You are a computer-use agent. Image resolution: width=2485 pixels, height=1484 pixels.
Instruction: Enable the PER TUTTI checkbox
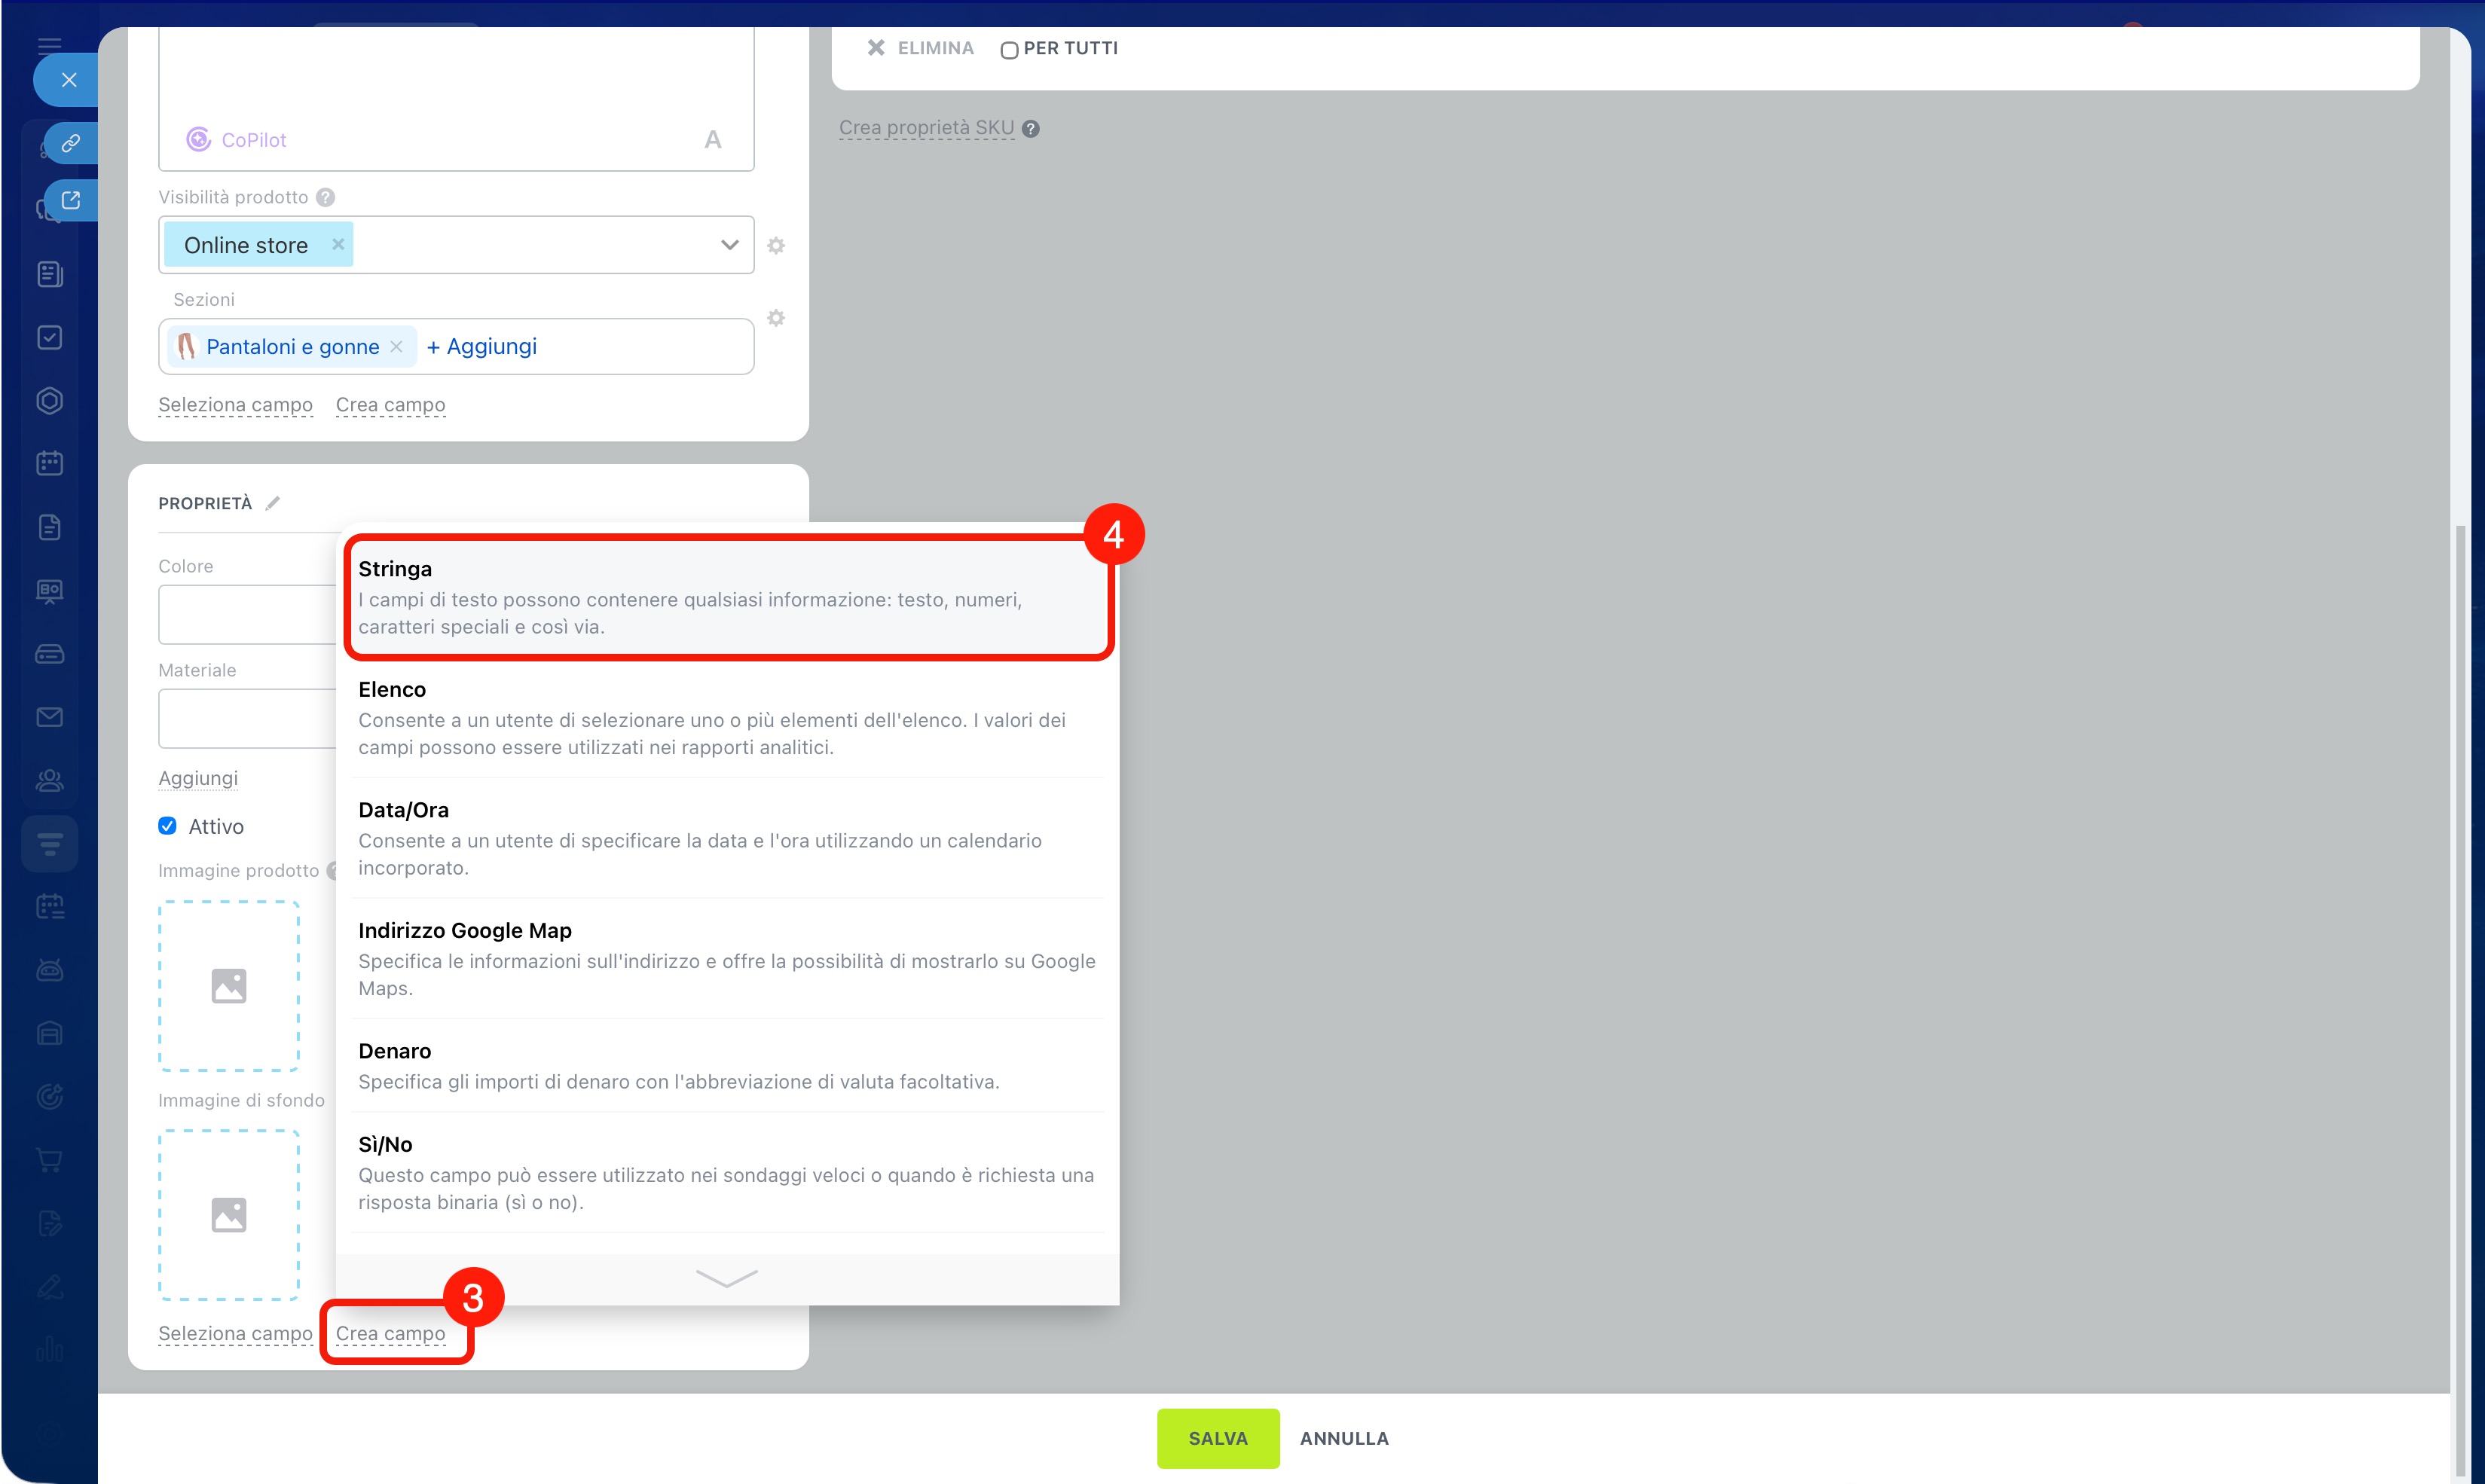pyautogui.click(x=1009, y=50)
